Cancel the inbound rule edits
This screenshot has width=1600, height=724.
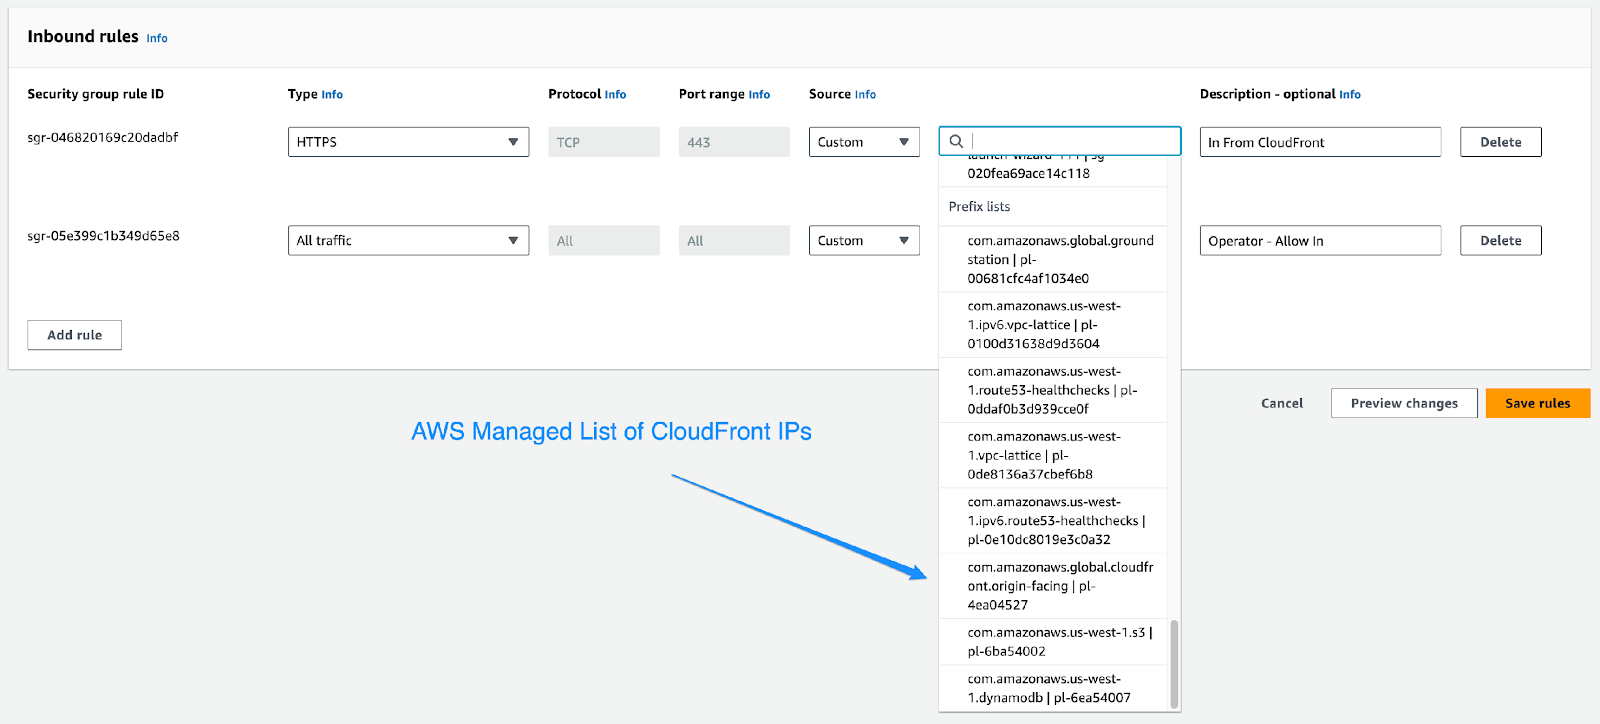pos(1281,403)
